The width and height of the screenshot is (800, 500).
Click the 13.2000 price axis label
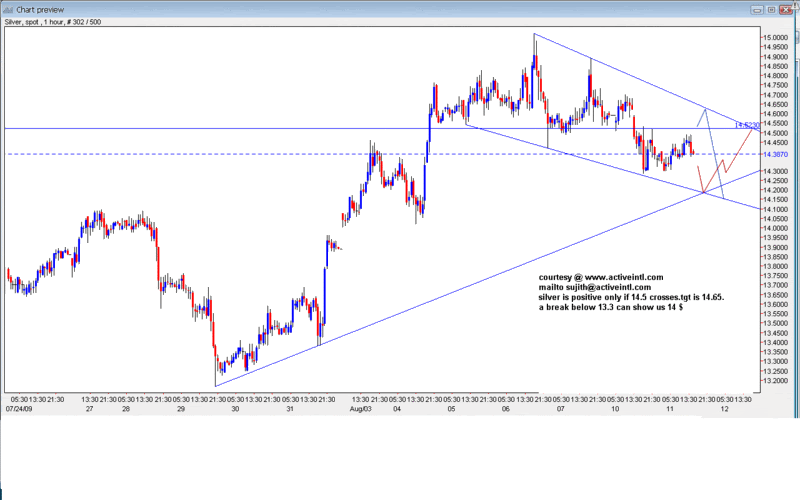pyautogui.click(x=774, y=380)
